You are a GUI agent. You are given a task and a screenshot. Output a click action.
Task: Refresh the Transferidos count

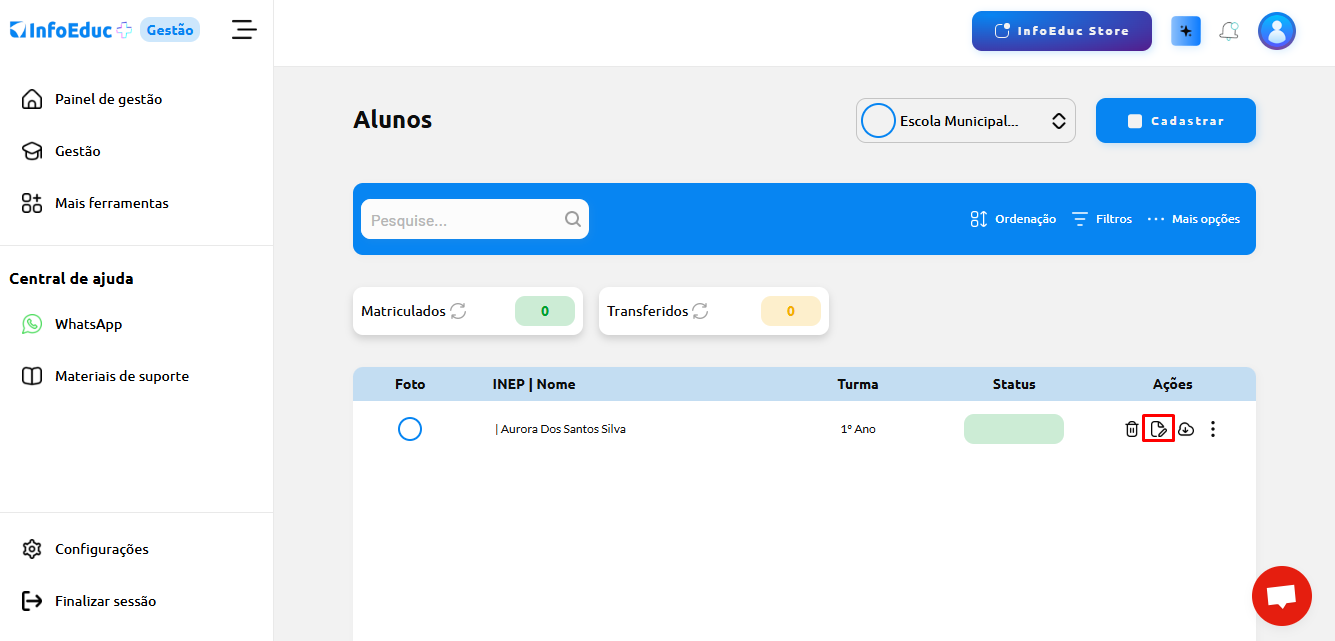point(700,311)
